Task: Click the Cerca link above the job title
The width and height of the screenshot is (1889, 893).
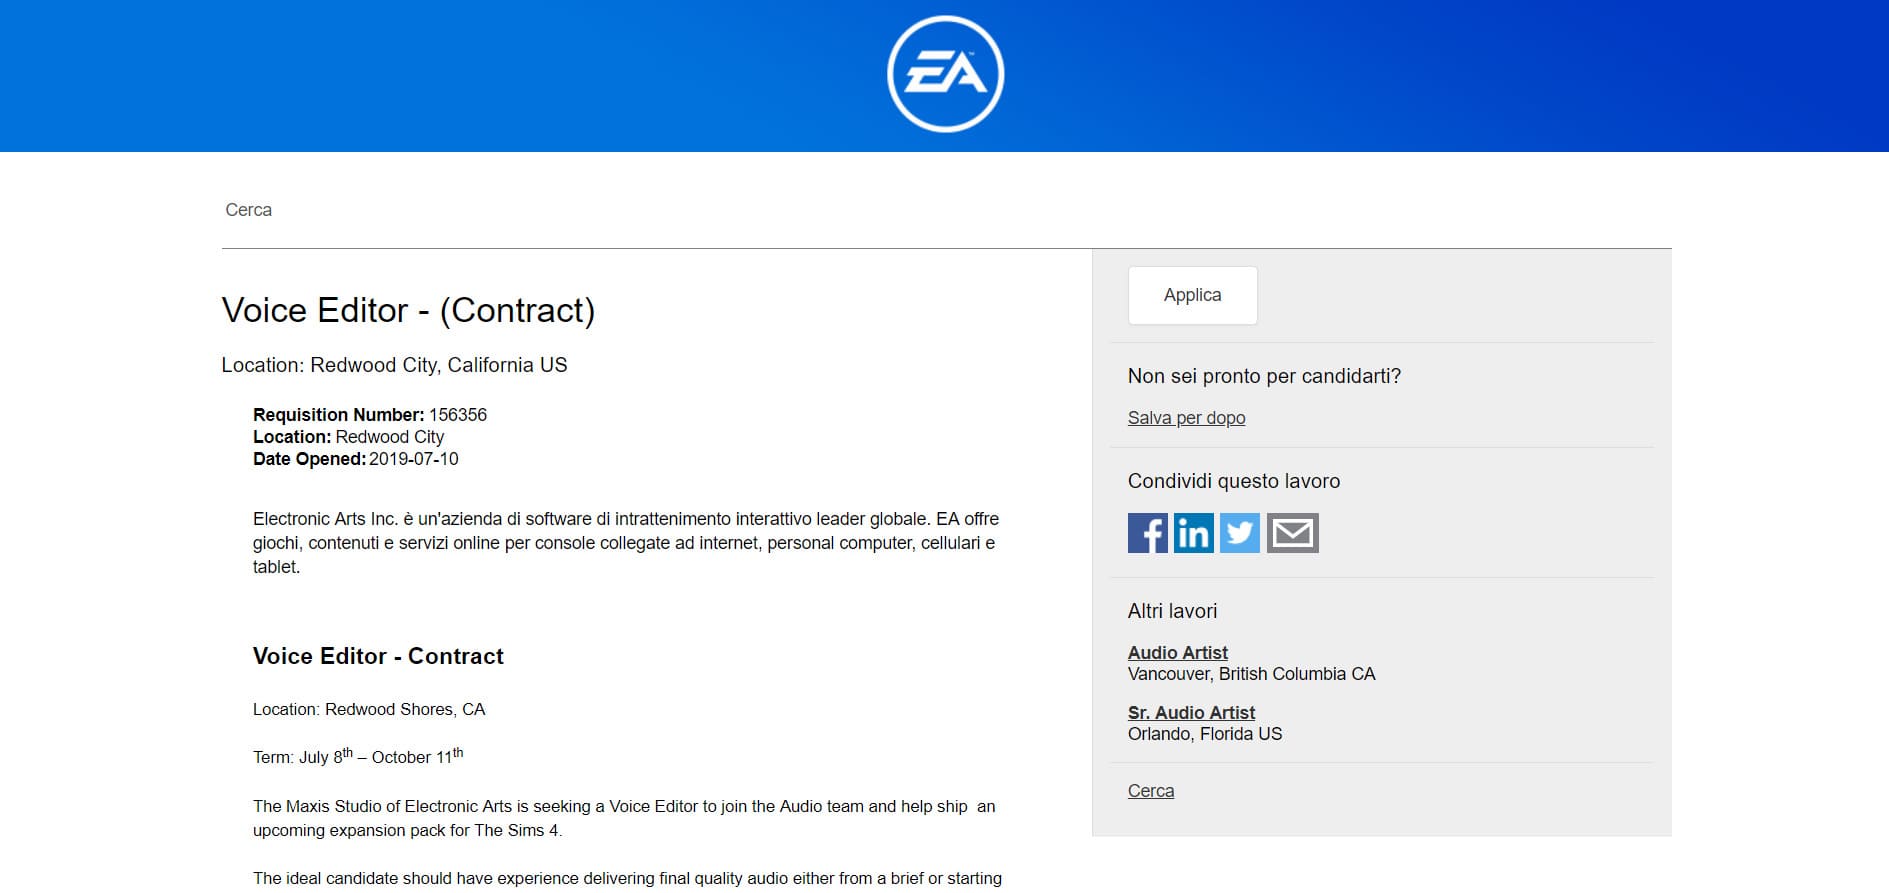Action: (248, 210)
